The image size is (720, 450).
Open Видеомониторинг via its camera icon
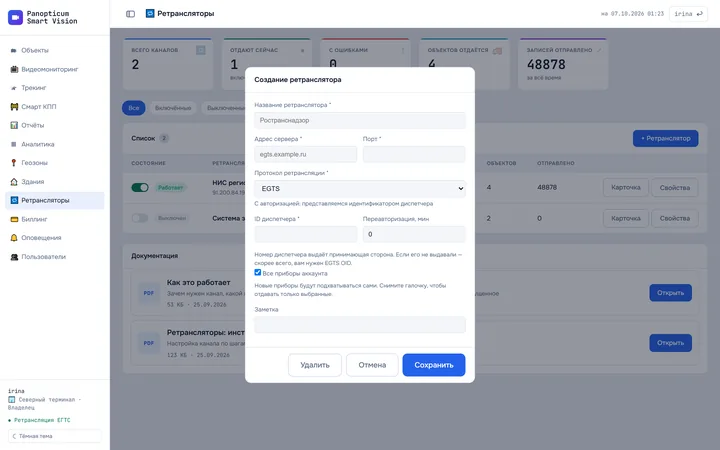[x=14, y=69]
